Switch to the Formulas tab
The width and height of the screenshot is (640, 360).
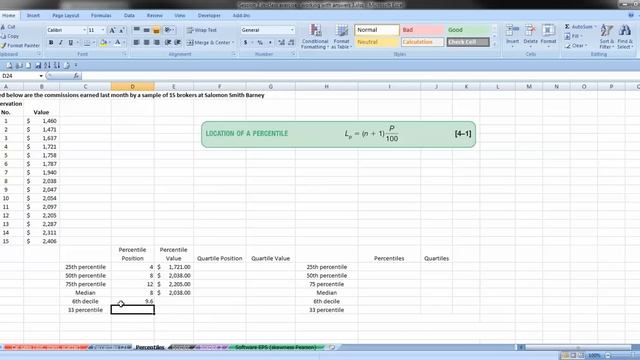coord(101,16)
